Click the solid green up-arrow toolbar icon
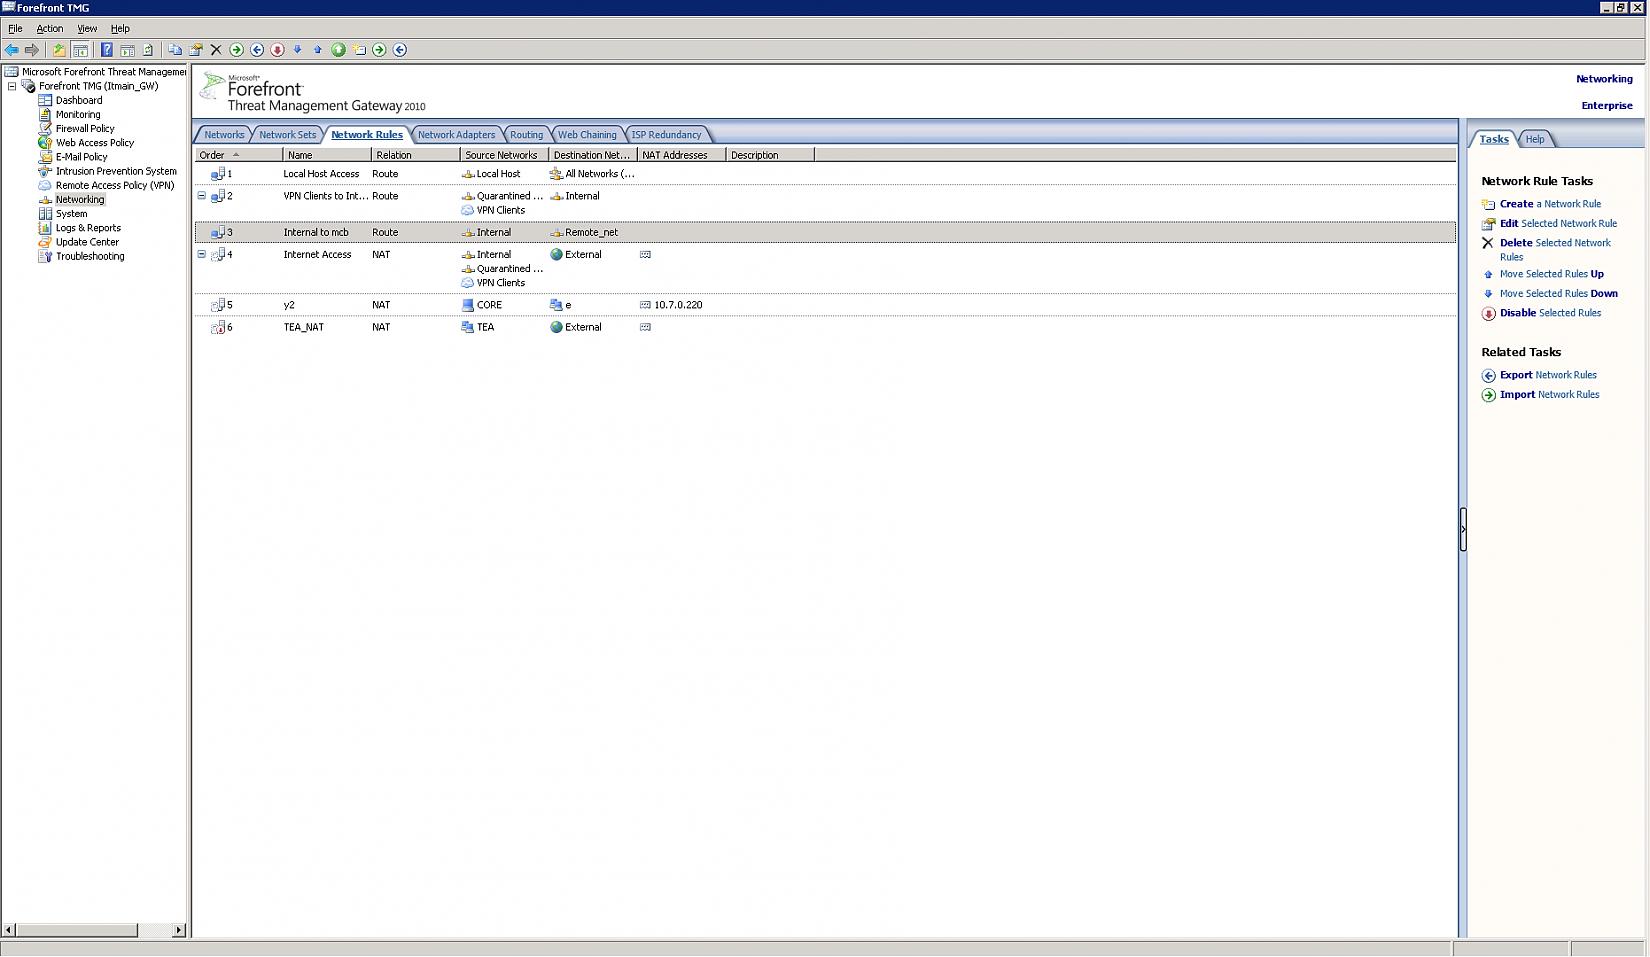This screenshot has width=1650, height=957. click(x=338, y=50)
